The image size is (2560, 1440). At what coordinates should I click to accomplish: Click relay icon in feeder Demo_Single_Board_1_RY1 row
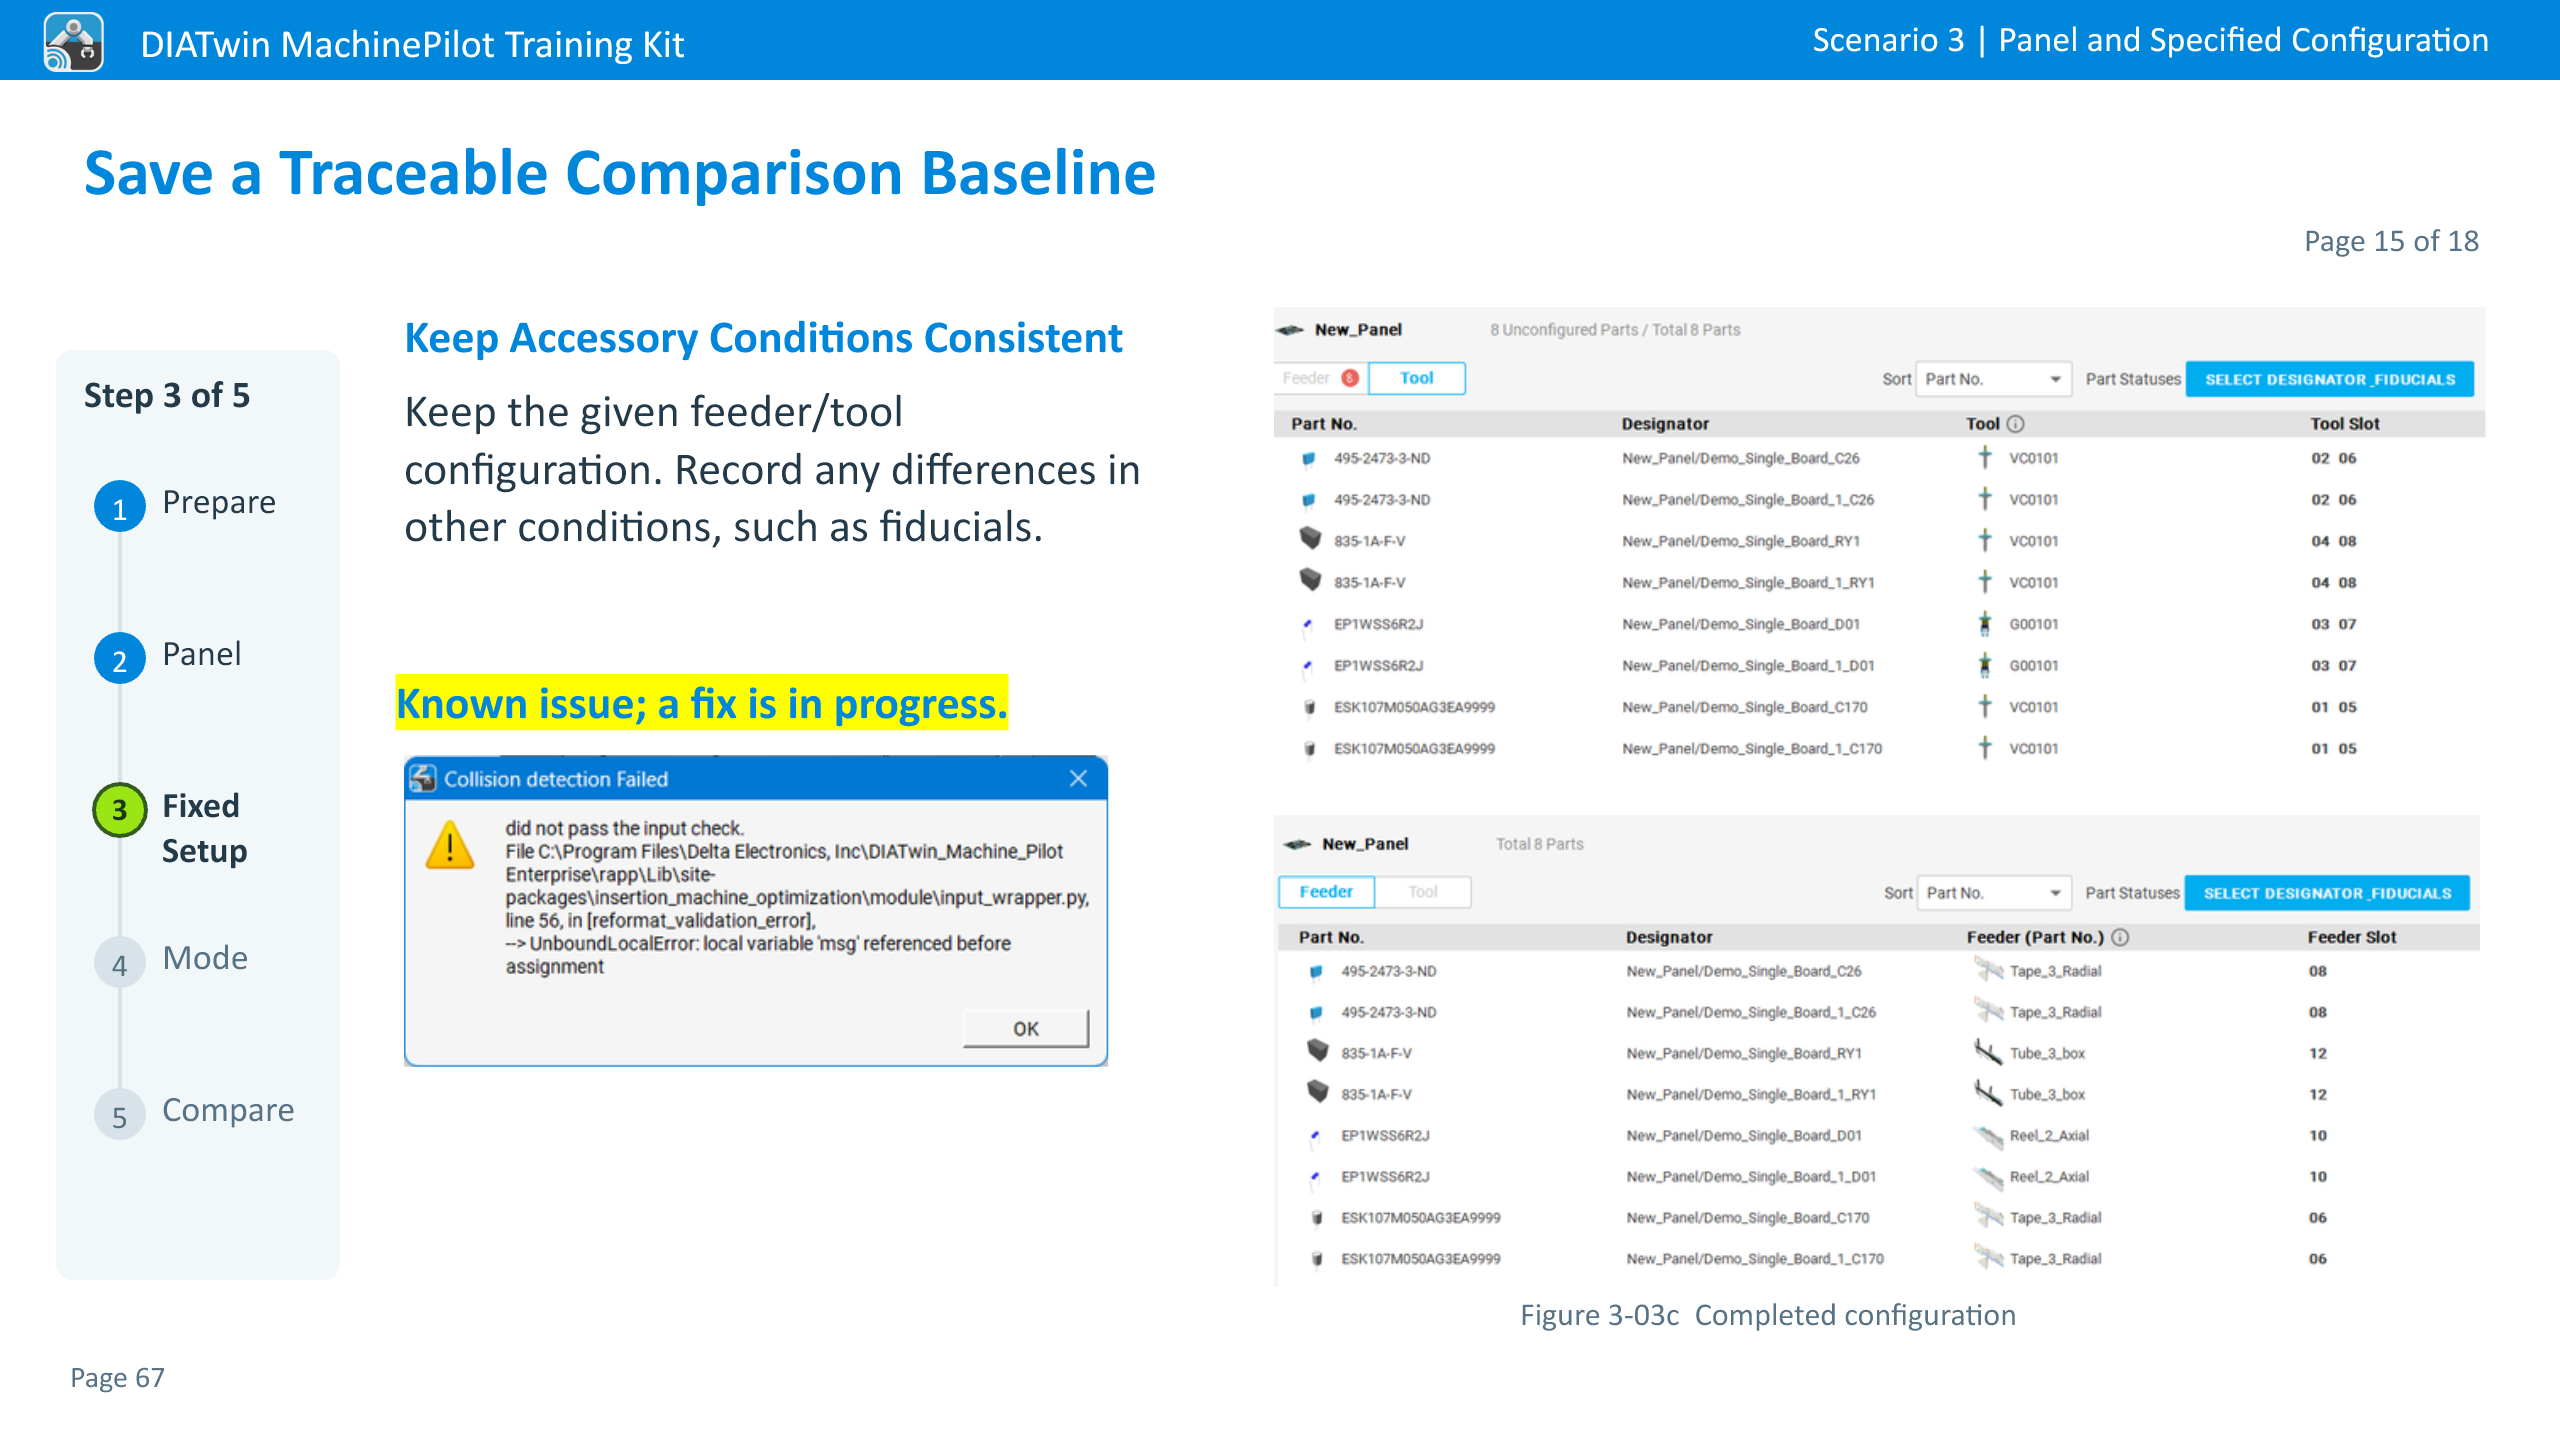tap(1318, 1092)
